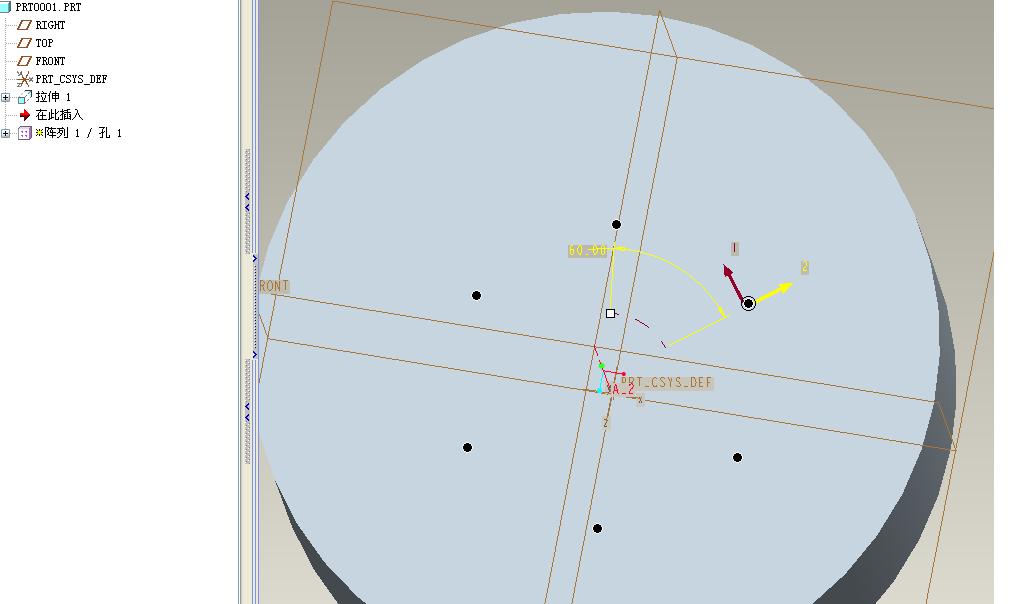
Task: Click the lower-right black pattern dot
Action: click(x=737, y=458)
